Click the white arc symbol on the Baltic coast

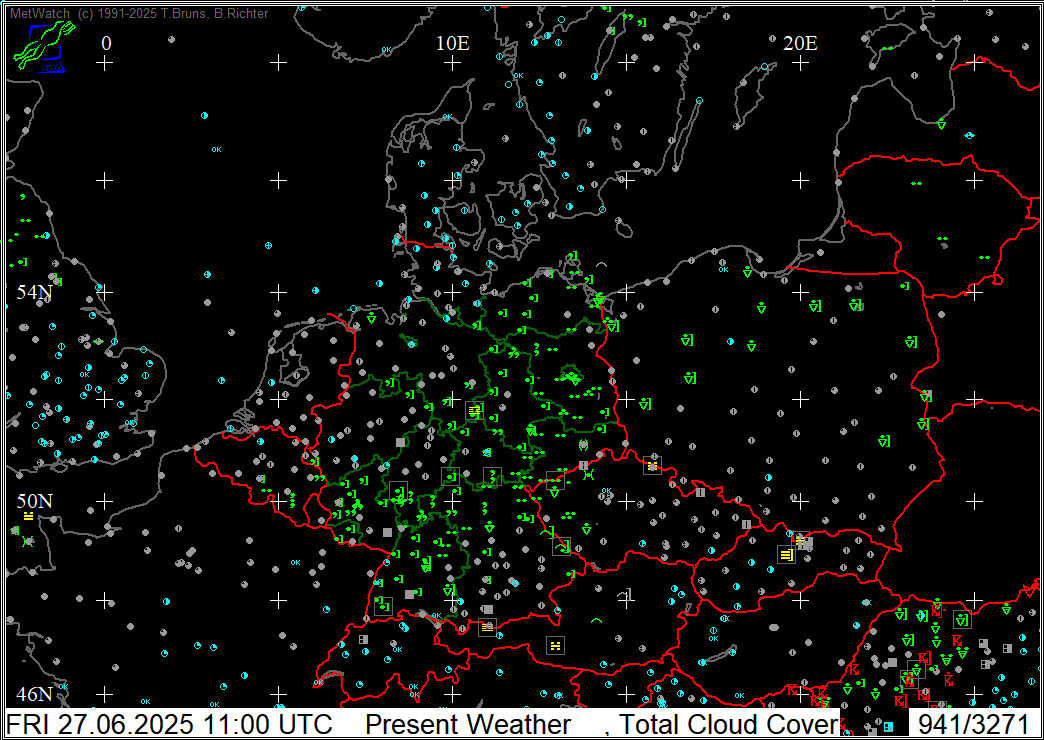pyautogui.click(x=601, y=264)
